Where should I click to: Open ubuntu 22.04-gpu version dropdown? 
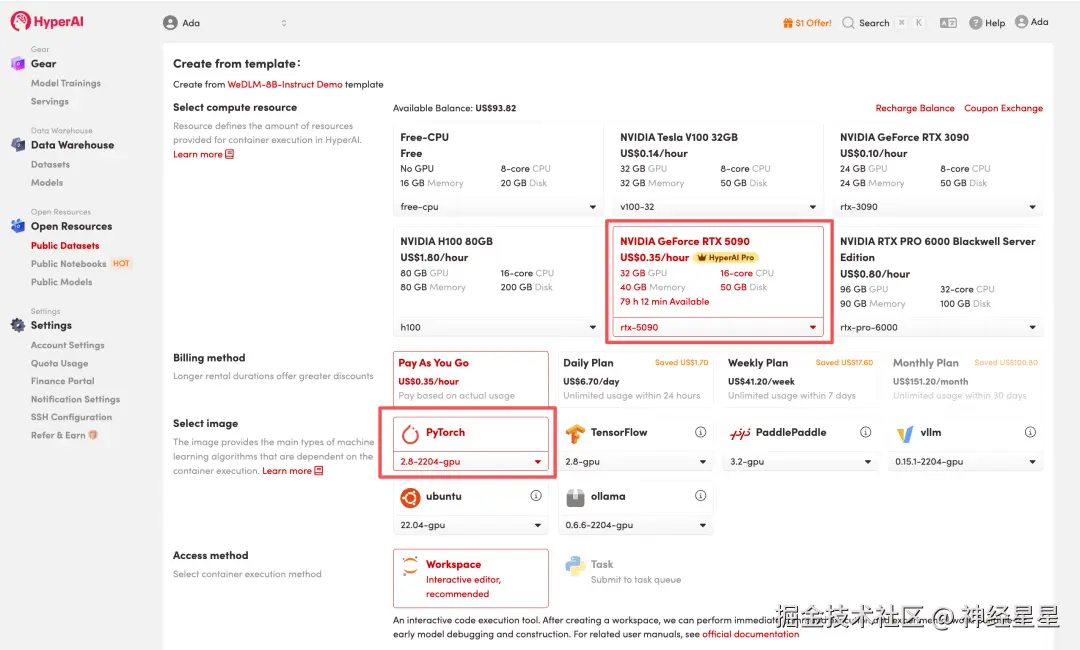[471, 525]
